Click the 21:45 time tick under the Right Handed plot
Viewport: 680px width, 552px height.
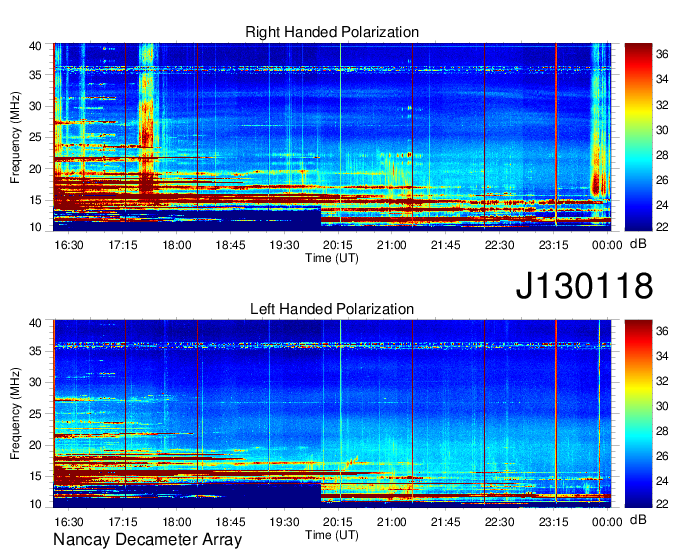point(445,245)
